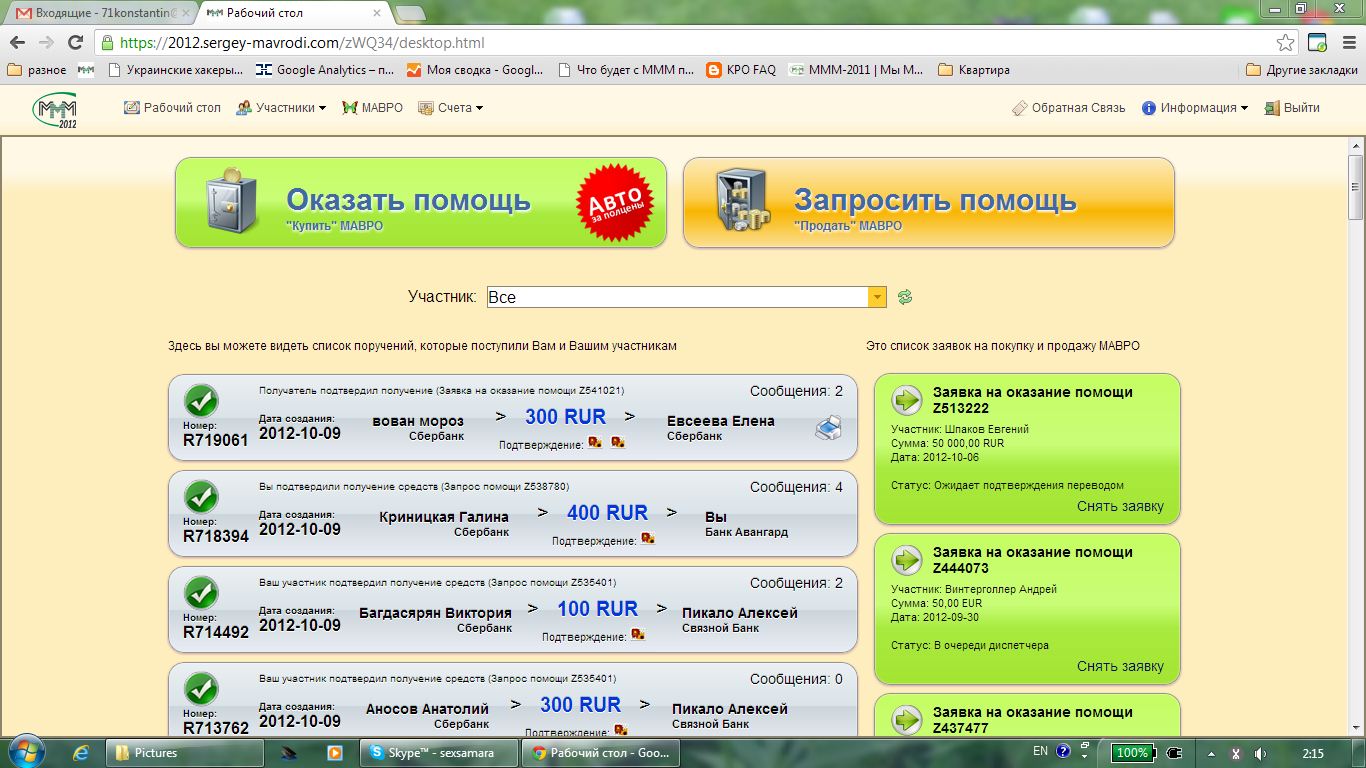Open the Квартира bookmarks folder
1366x768 pixels.
click(x=974, y=70)
